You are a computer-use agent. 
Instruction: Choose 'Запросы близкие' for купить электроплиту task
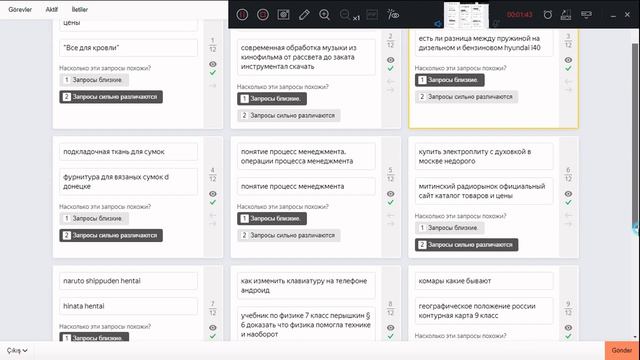point(450,228)
